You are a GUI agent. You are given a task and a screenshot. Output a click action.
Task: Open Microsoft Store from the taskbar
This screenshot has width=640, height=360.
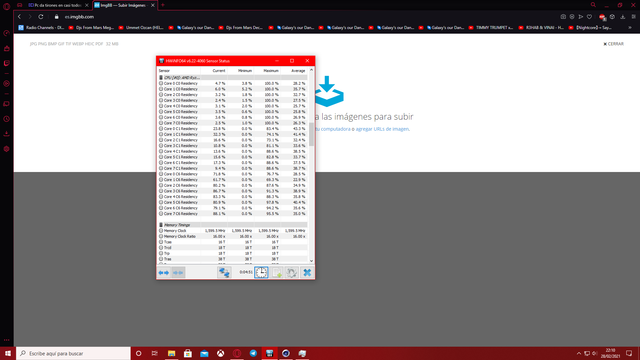point(188,353)
